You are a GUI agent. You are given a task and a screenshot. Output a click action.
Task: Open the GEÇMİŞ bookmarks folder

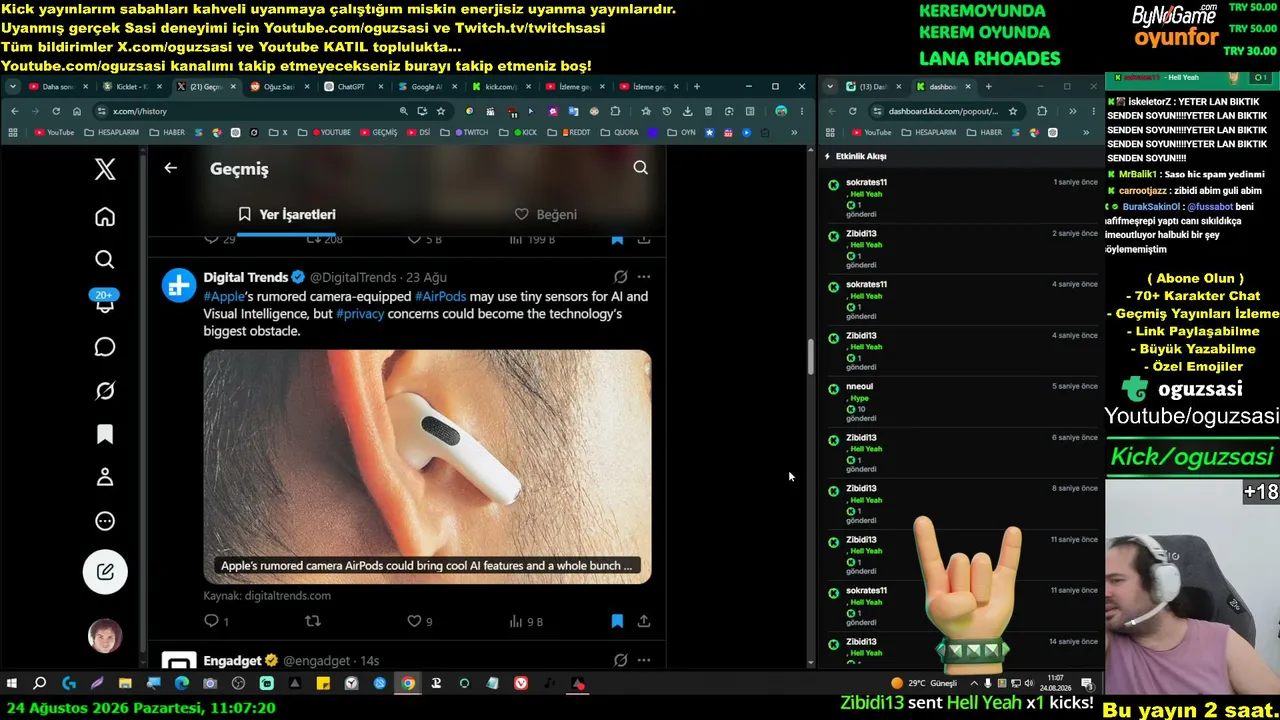pos(379,133)
